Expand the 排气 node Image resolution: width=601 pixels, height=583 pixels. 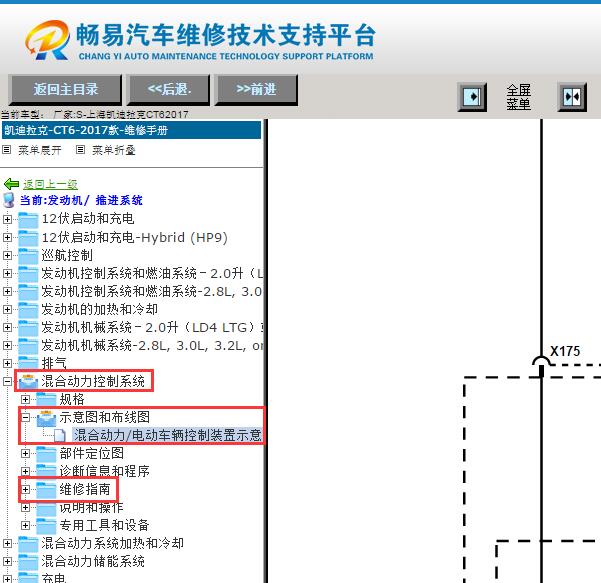pos(7,363)
